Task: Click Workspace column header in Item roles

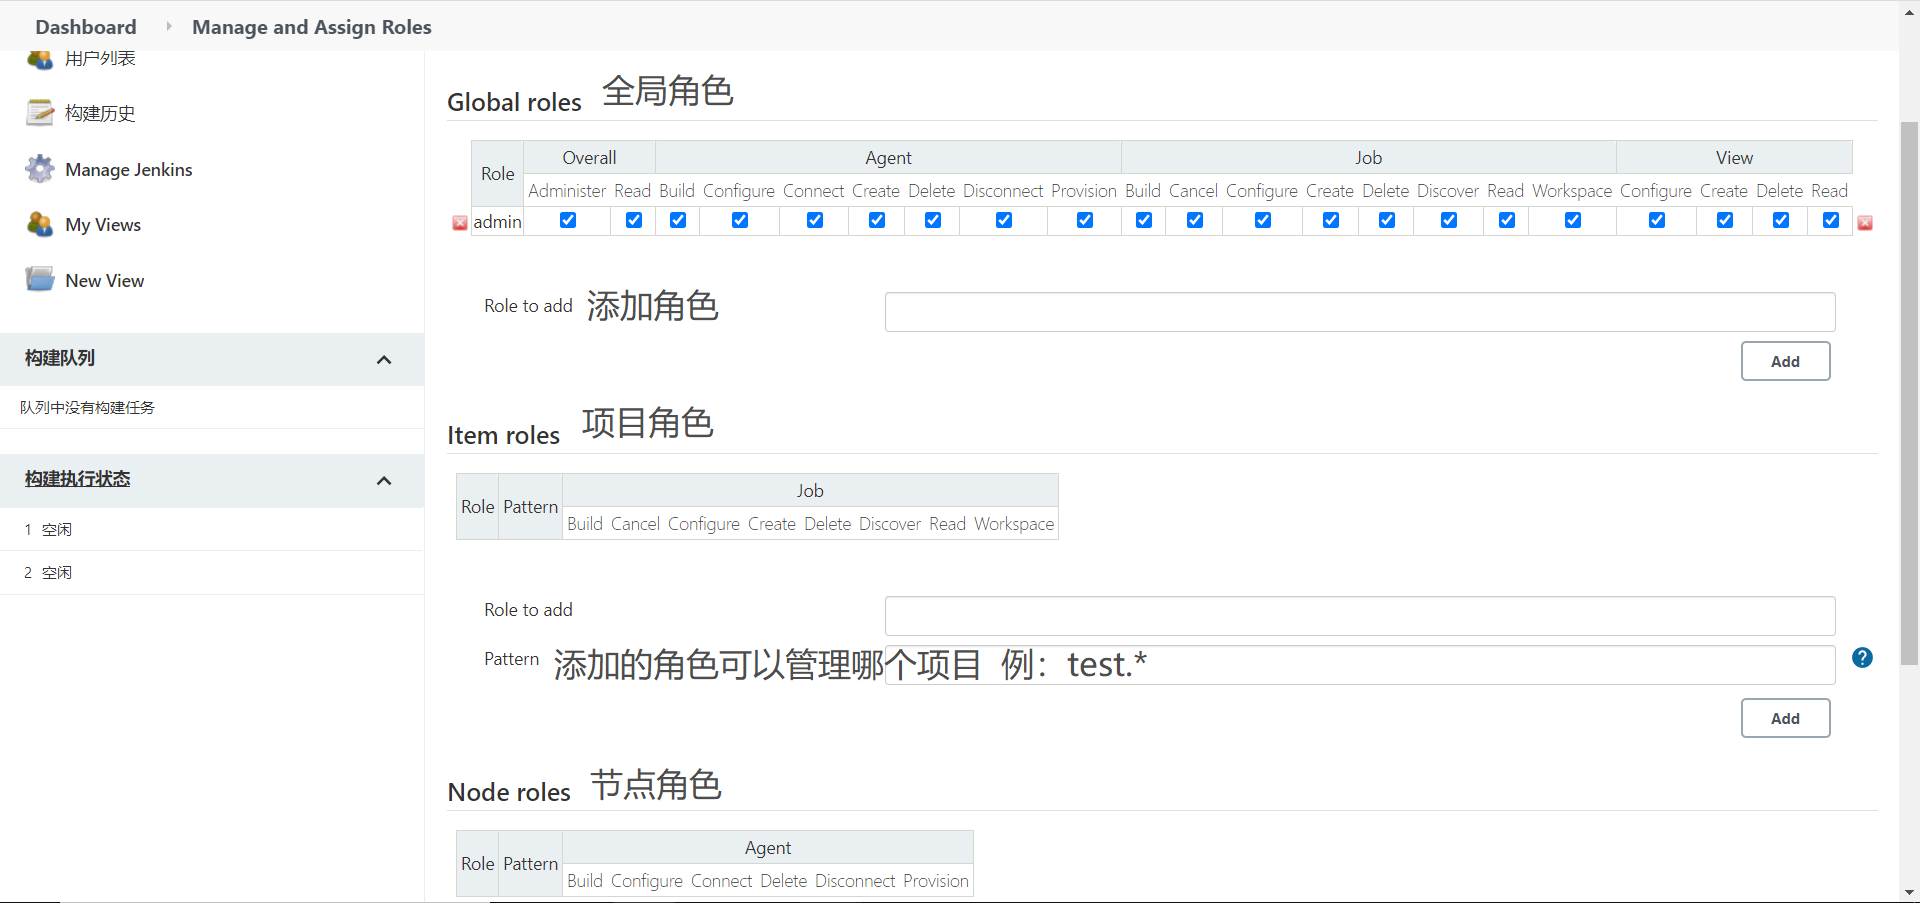Action: (1014, 523)
